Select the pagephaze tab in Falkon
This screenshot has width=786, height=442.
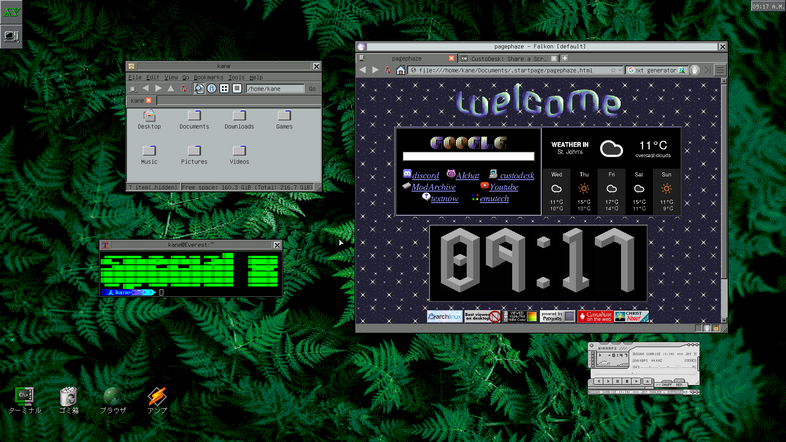point(407,59)
